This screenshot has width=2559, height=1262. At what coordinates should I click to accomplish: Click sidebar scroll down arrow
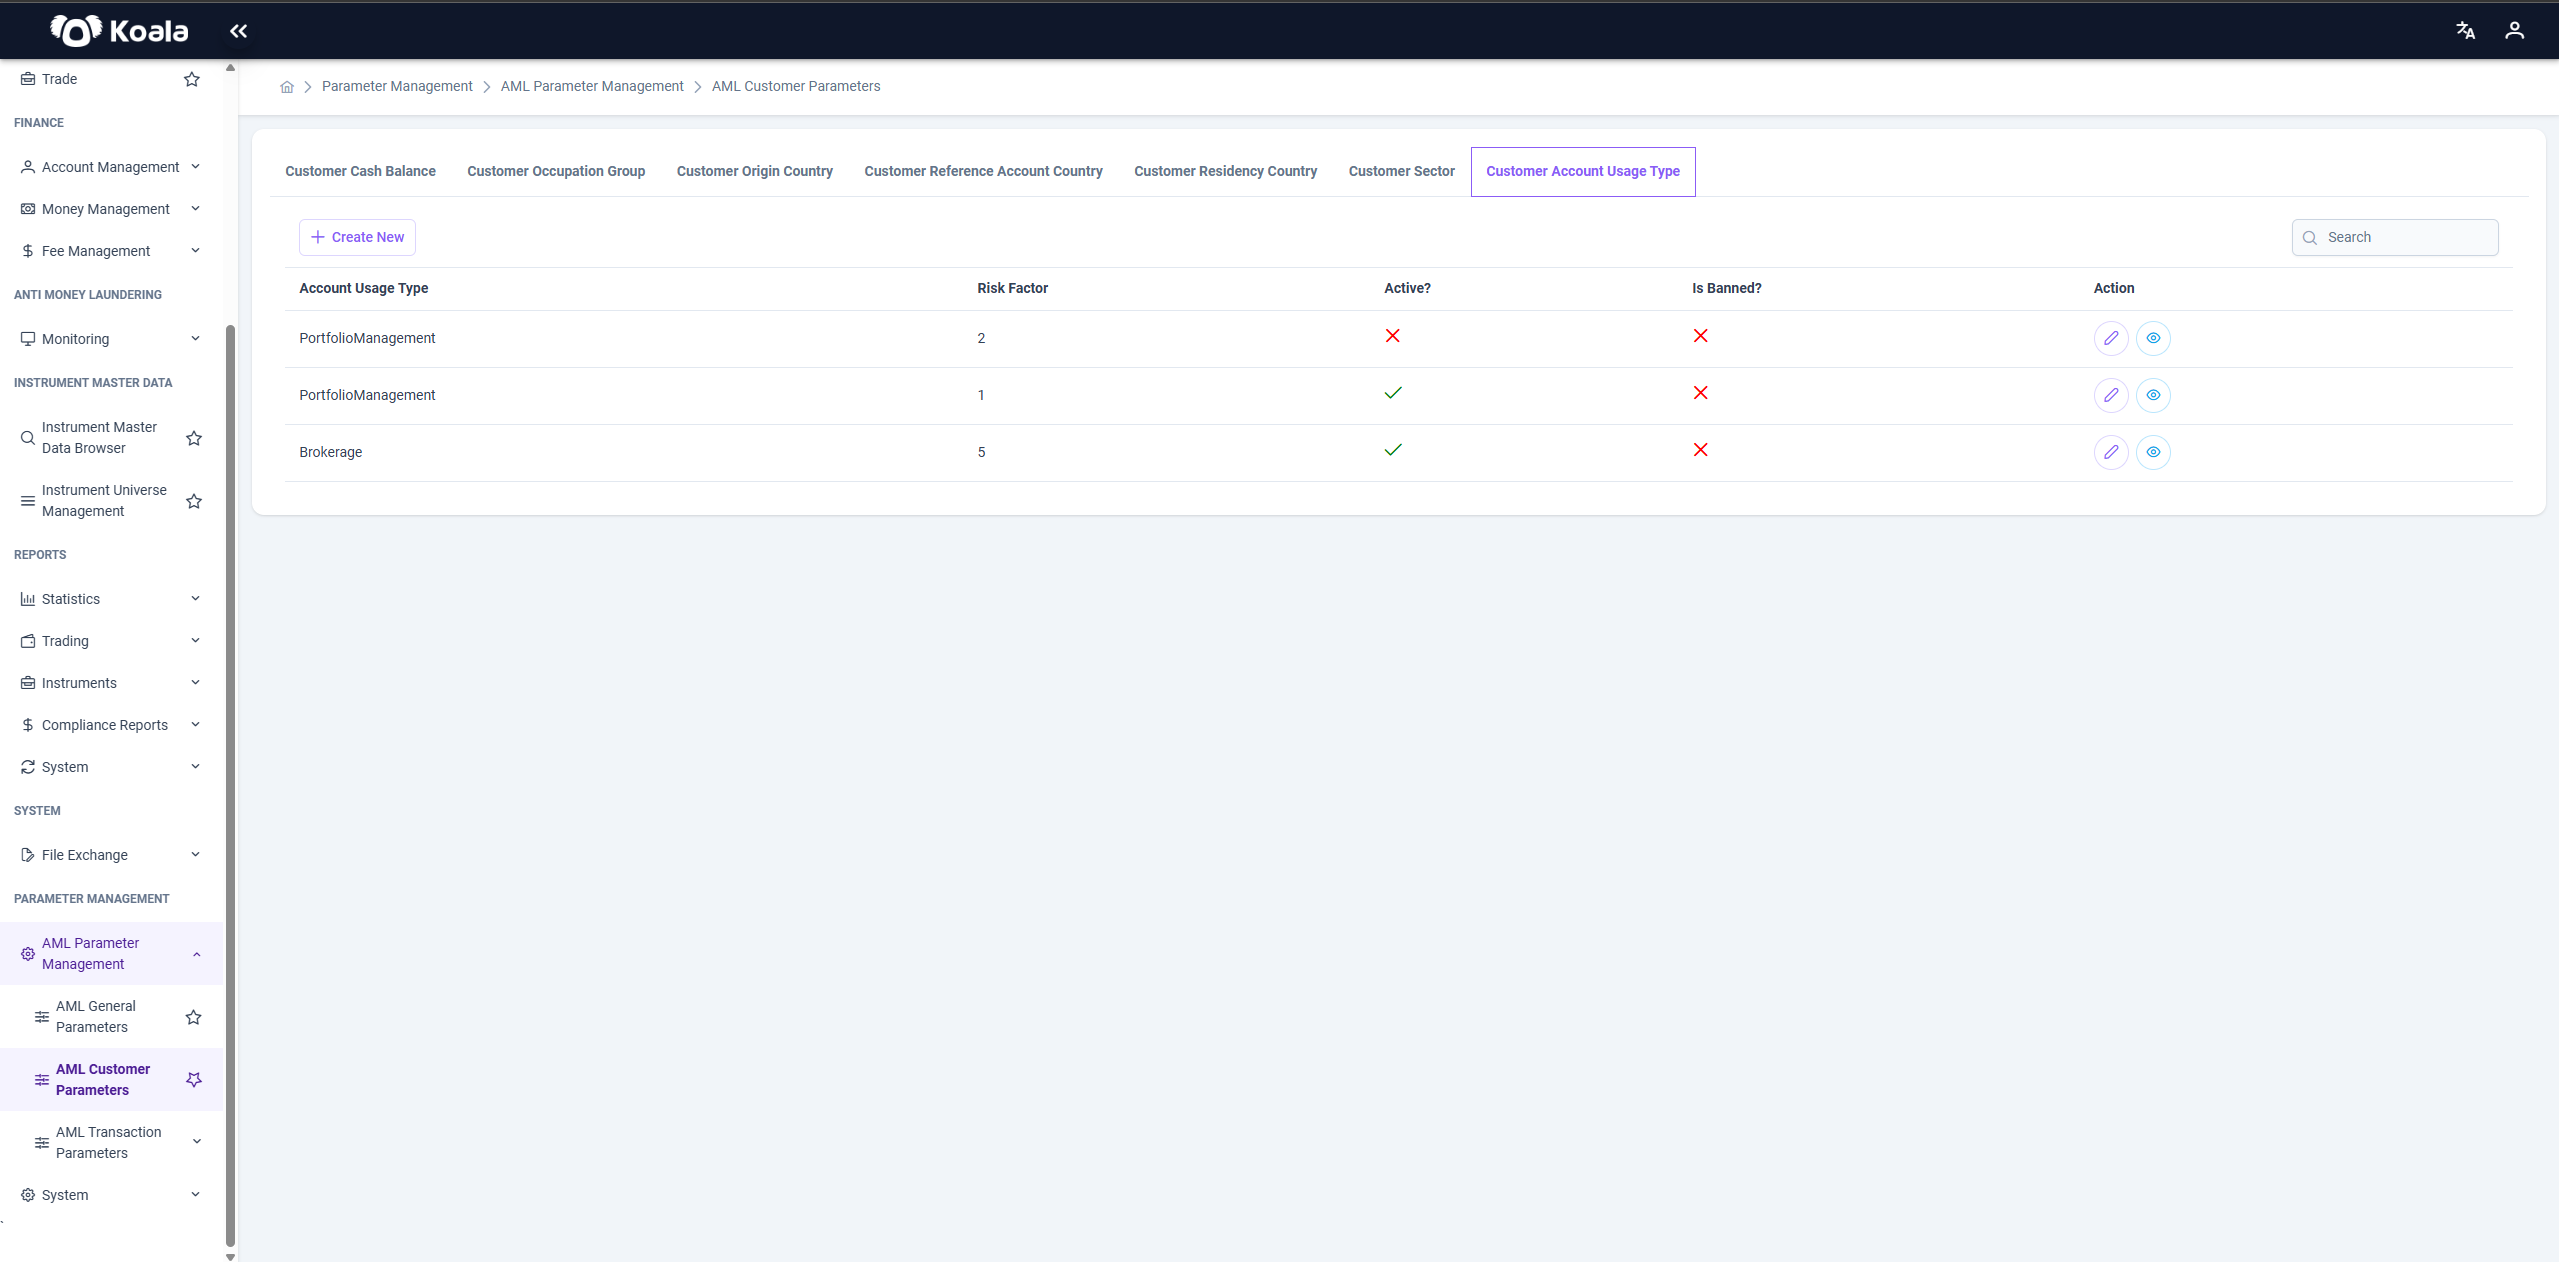click(231, 1256)
